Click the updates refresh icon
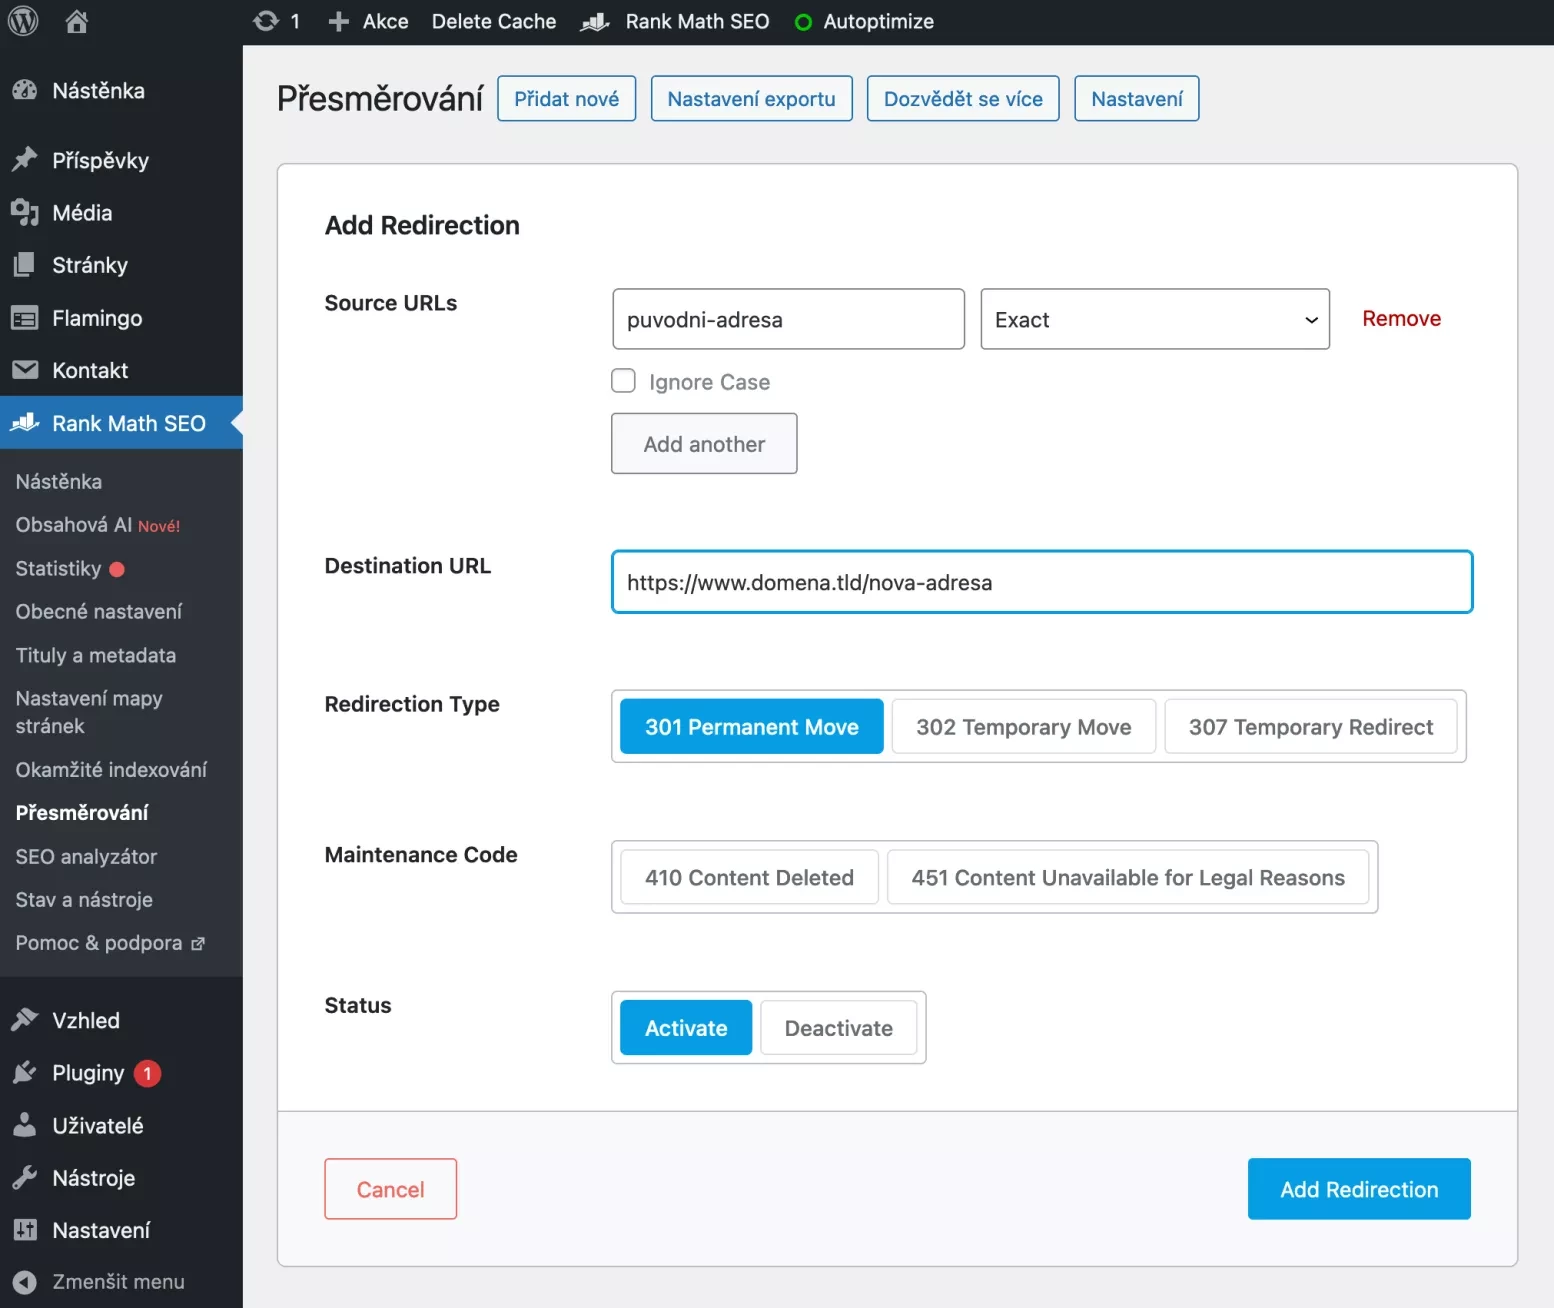This screenshot has width=1554, height=1308. [x=266, y=21]
